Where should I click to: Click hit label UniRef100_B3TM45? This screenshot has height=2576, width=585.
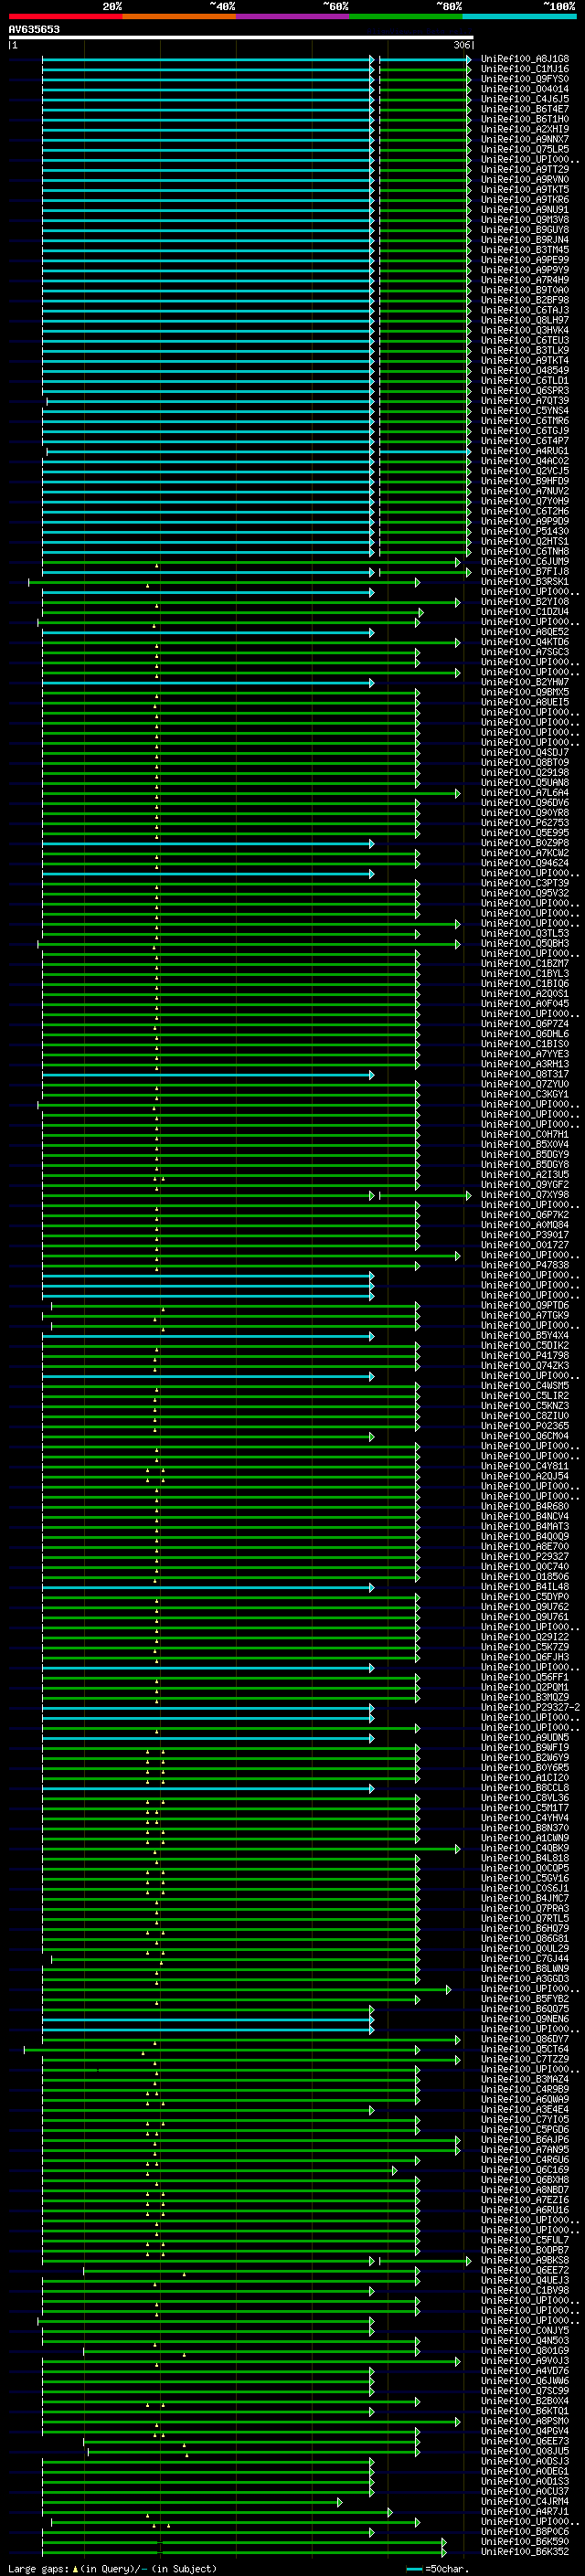pyautogui.click(x=525, y=250)
